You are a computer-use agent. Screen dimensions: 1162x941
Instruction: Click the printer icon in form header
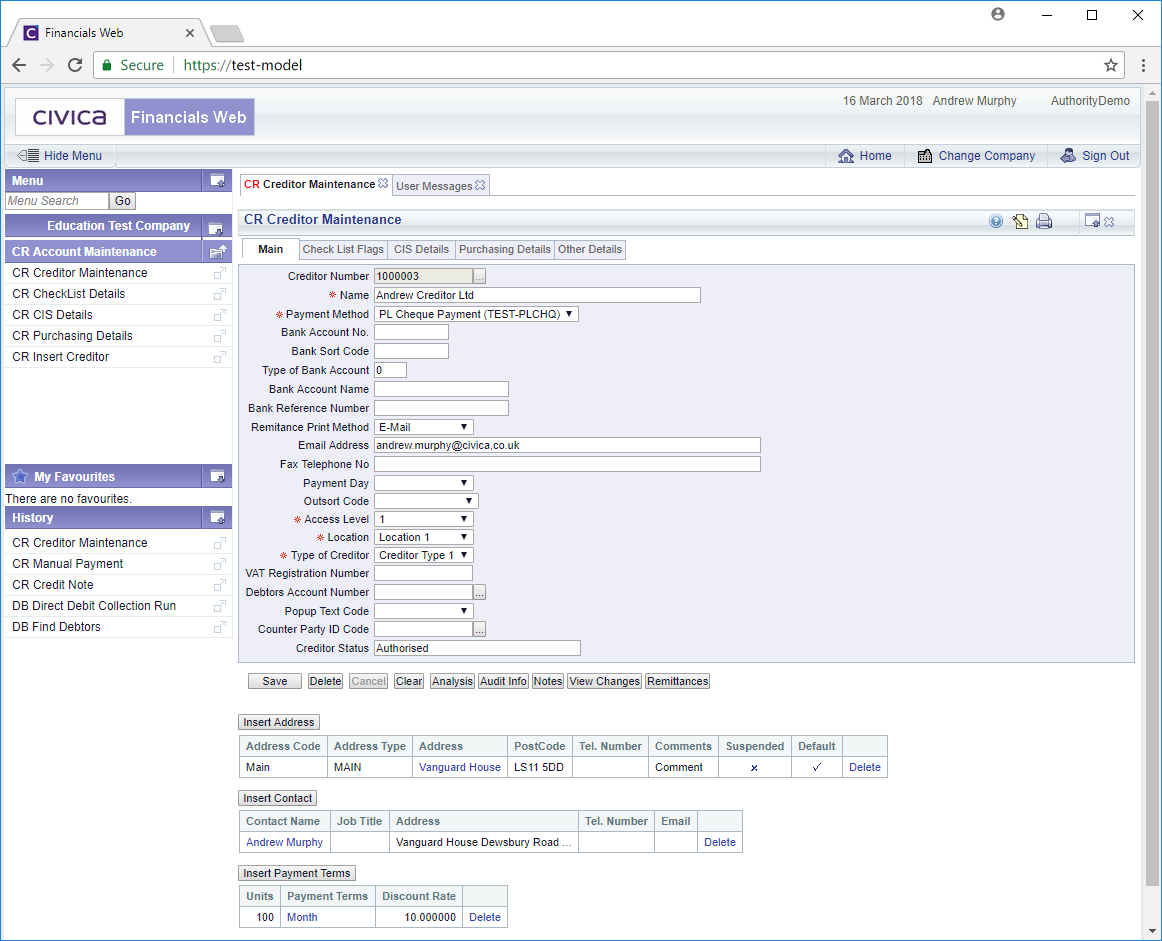1044,222
